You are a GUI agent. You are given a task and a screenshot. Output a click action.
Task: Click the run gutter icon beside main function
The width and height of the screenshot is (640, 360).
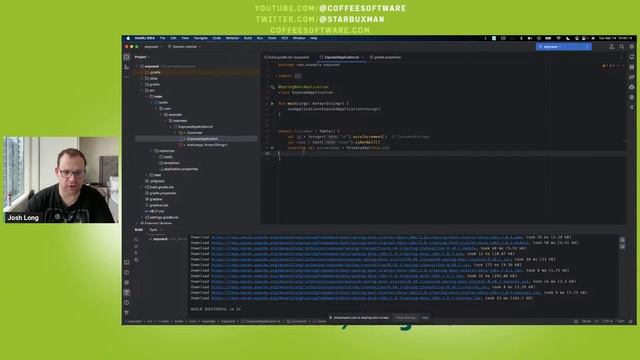tap(272, 104)
